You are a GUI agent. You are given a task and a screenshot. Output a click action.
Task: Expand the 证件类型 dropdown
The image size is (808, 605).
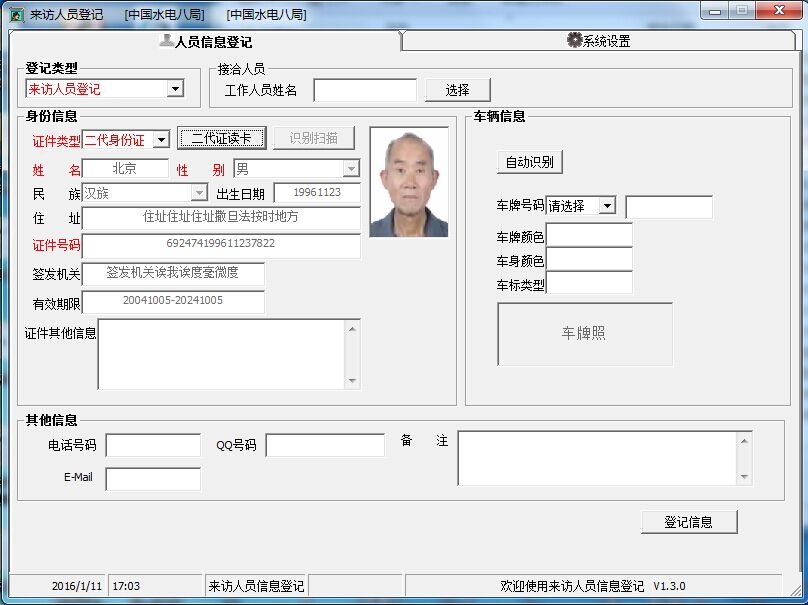[160, 140]
